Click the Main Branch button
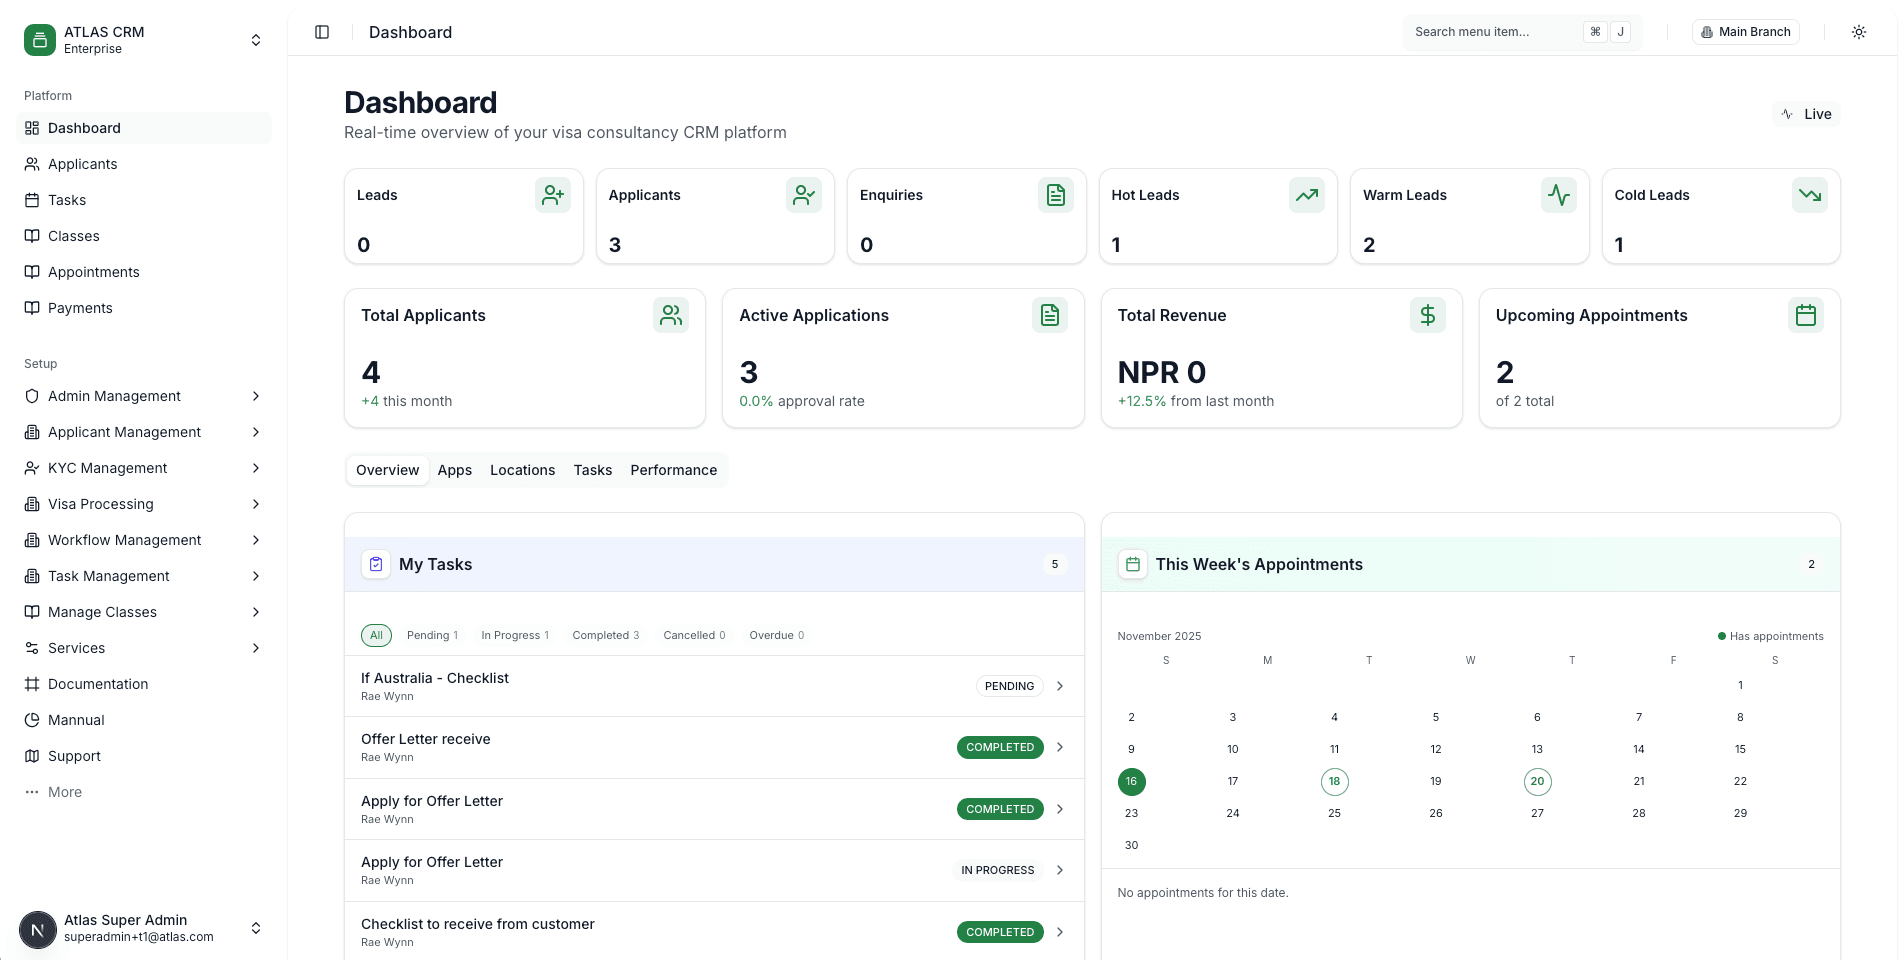This screenshot has height=960, width=1900. (1745, 31)
